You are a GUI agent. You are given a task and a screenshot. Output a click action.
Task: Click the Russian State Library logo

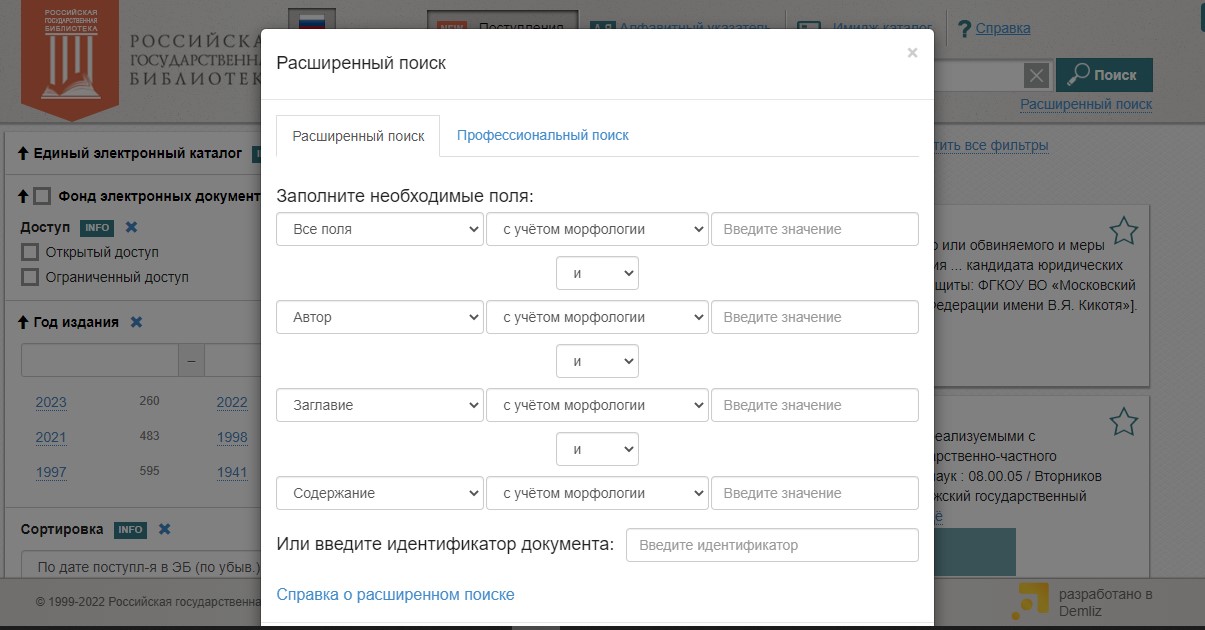(69, 58)
